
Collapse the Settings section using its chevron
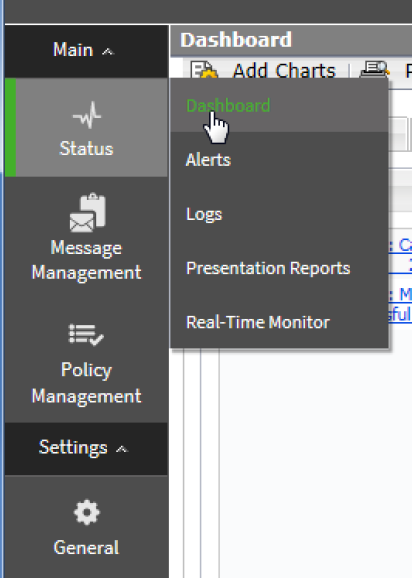tap(122, 449)
